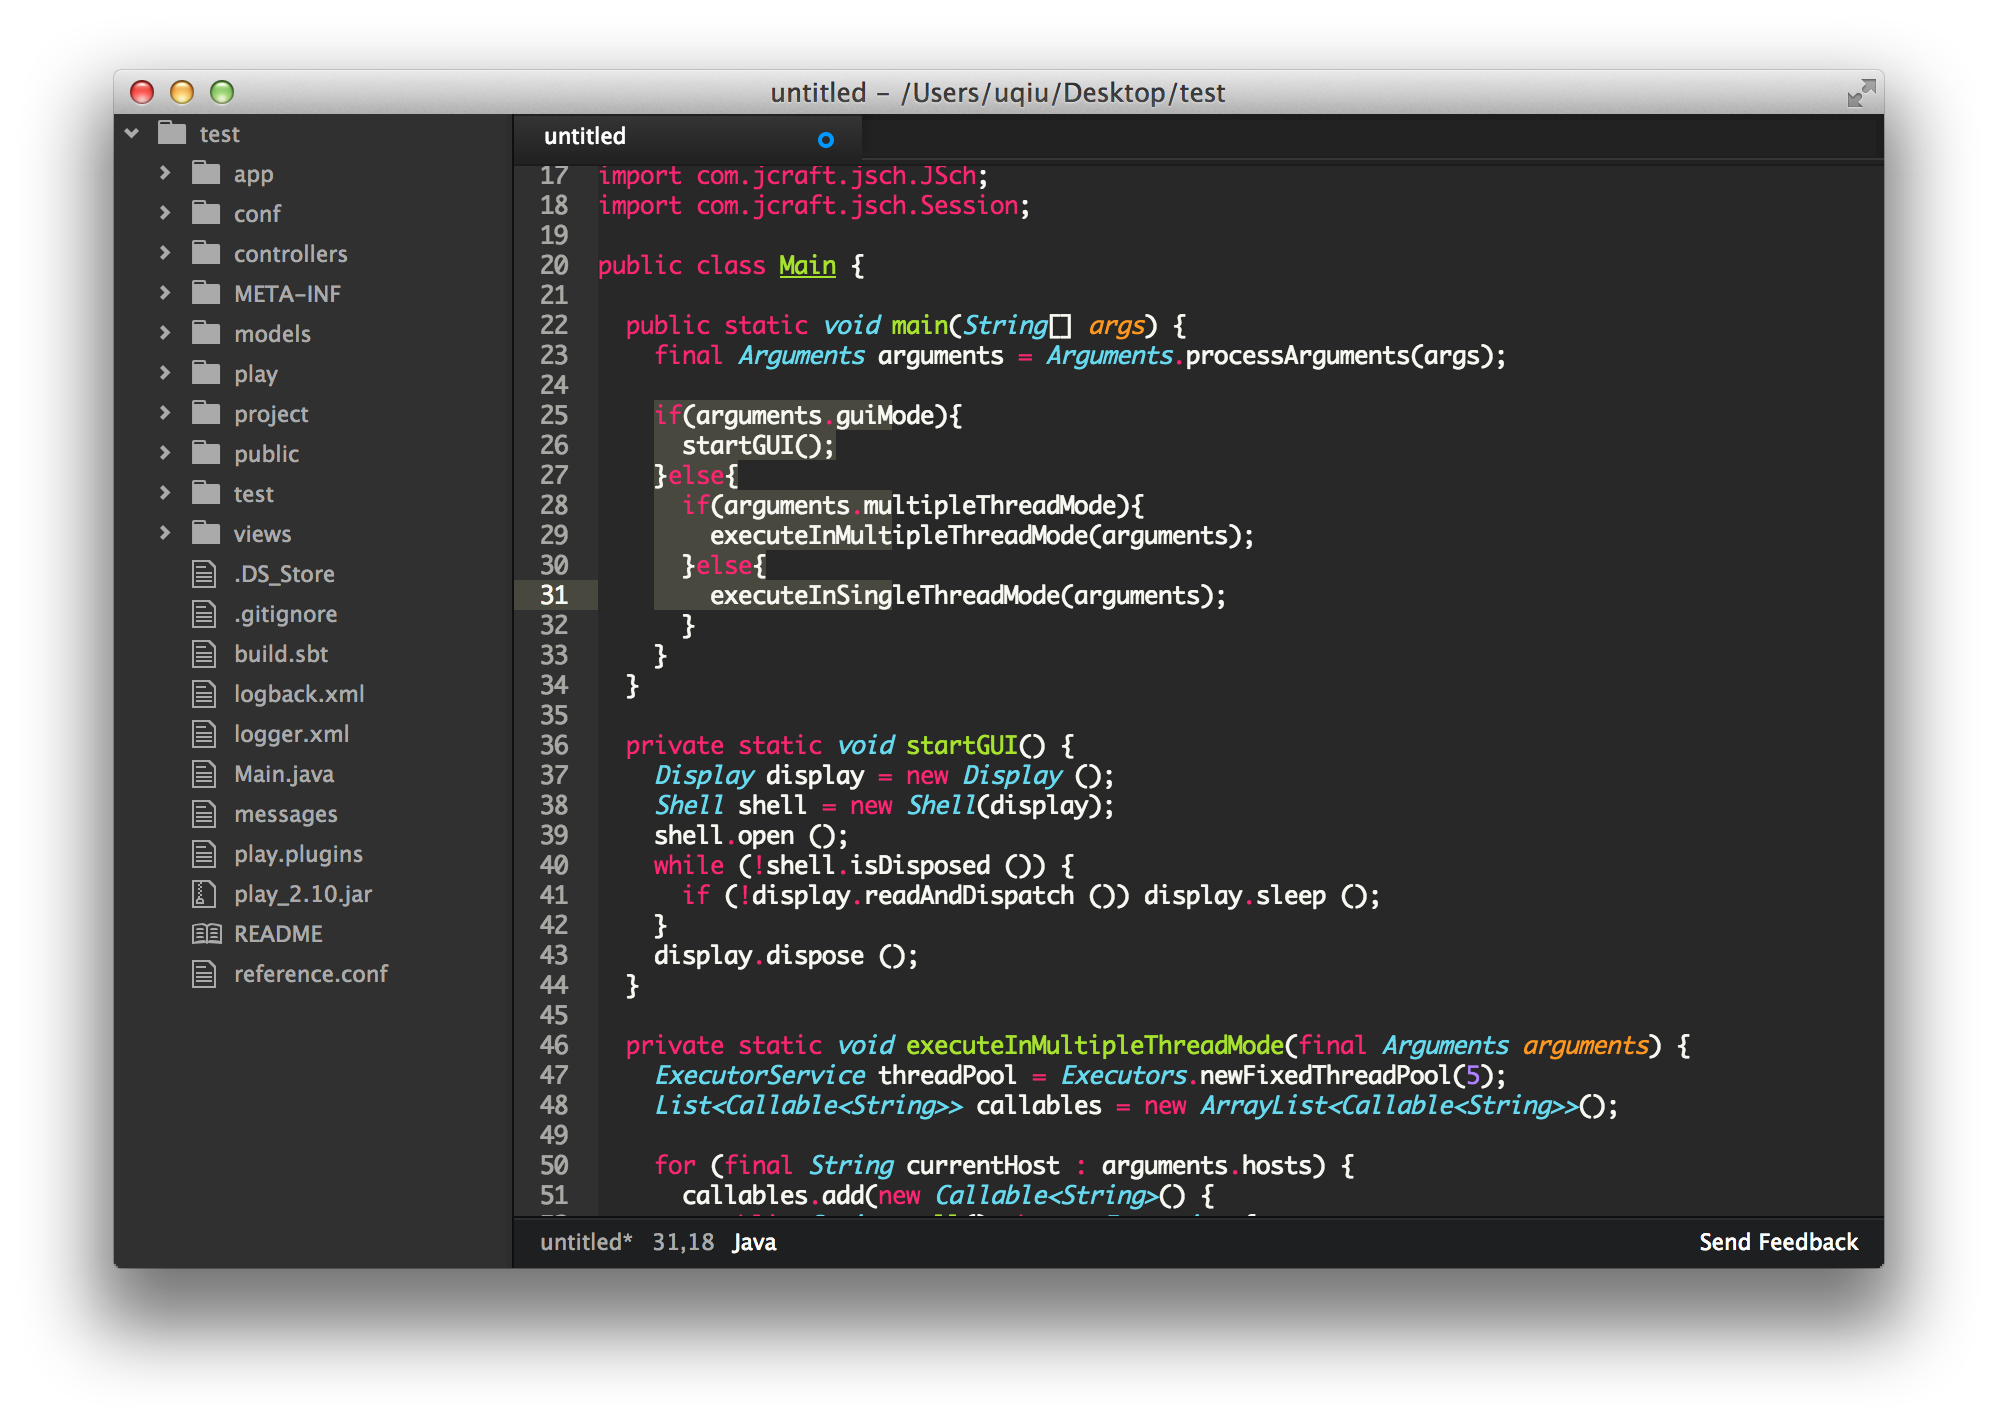Click the blue unsaved-changes dot on untitled tab
Viewport: 1998px width, 1426px height.
click(825, 140)
